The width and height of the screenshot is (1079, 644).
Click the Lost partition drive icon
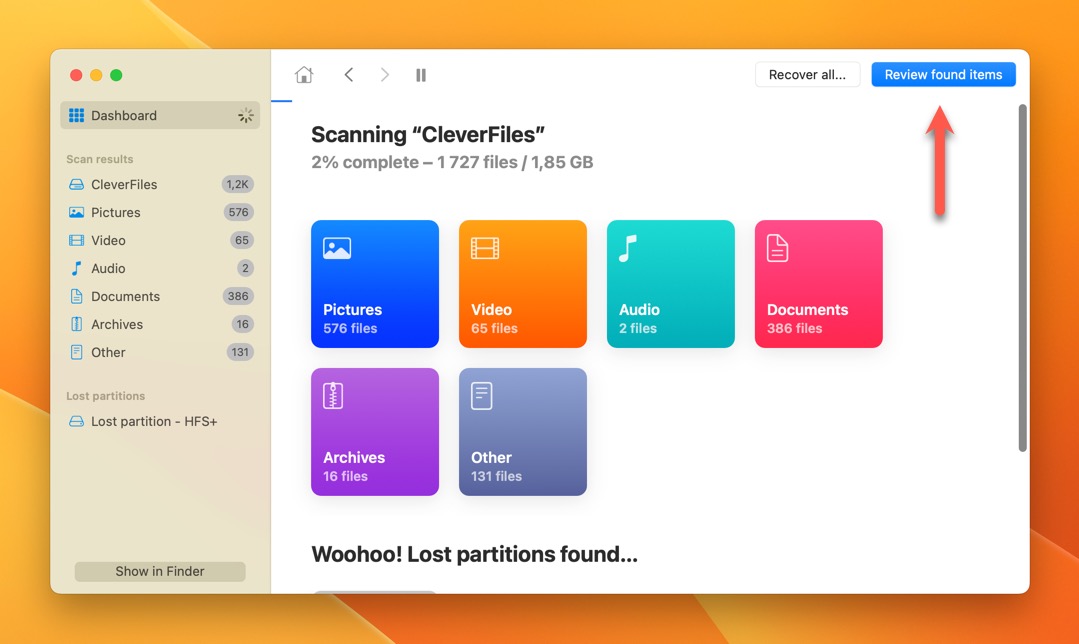76,421
